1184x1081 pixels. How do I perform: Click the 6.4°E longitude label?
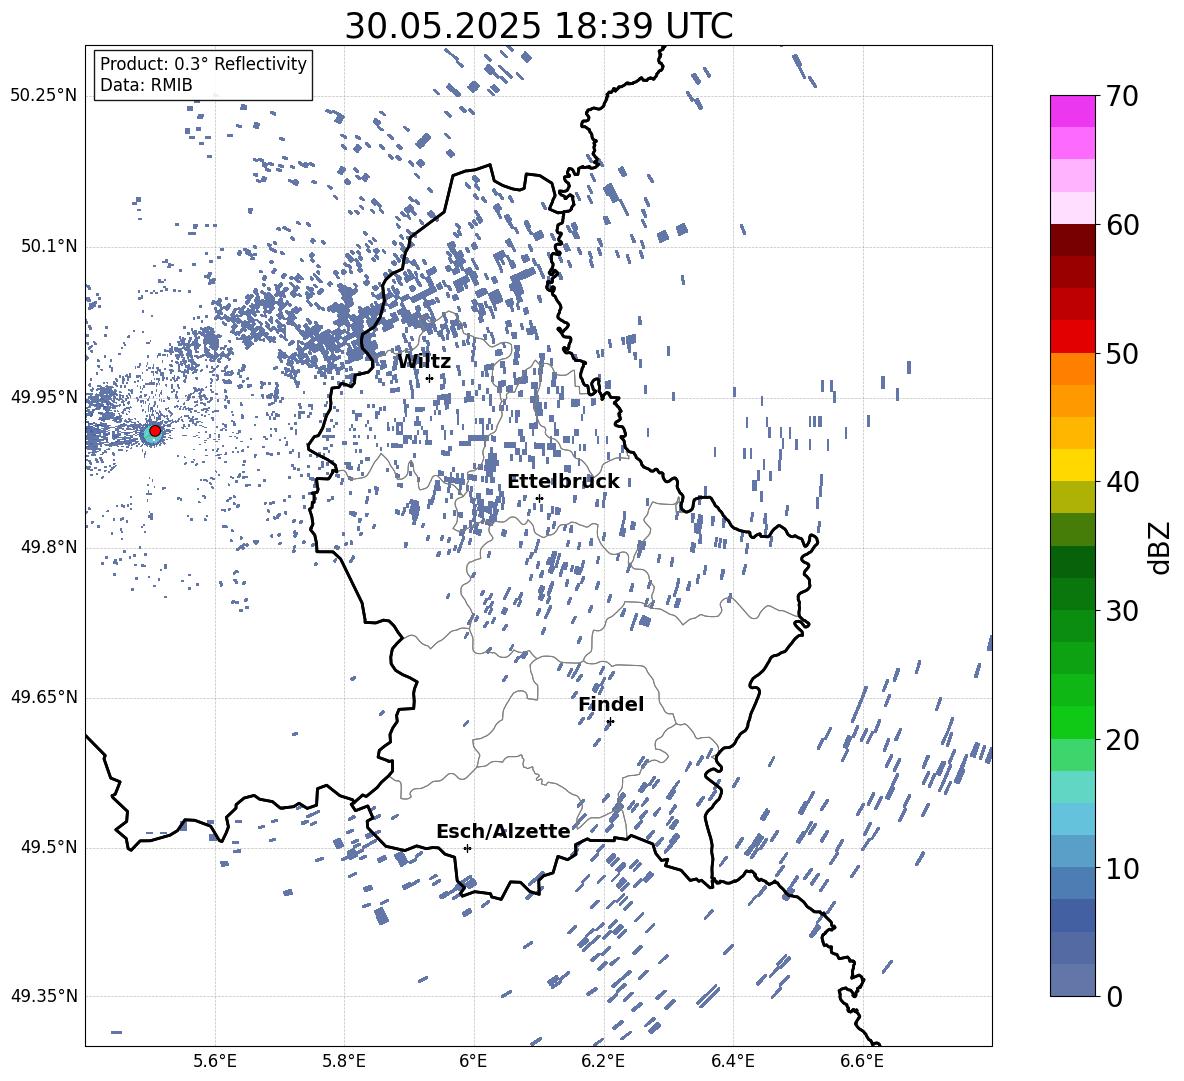coord(732,1061)
